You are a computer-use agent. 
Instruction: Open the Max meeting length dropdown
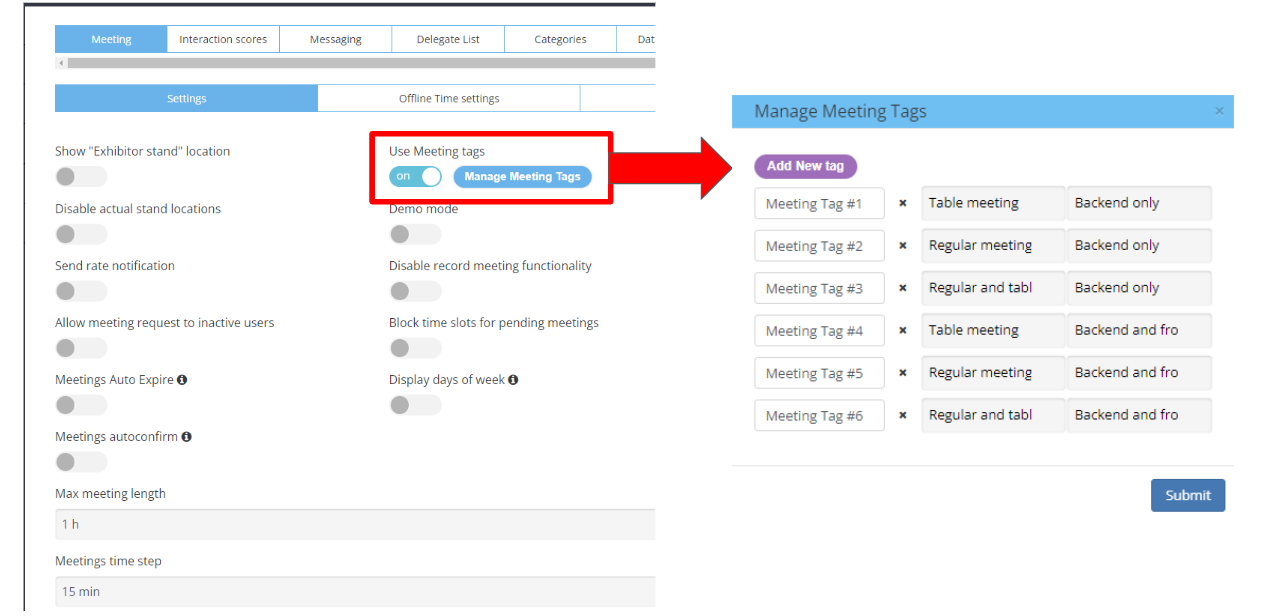pyautogui.click(x=355, y=524)
